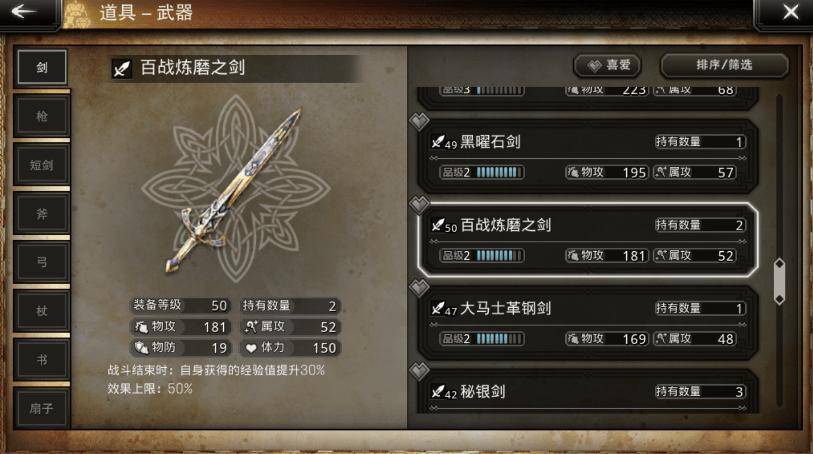Select the 剑 sword category tab
This screenshot has width=813, height=454.
tap(42, 67)
